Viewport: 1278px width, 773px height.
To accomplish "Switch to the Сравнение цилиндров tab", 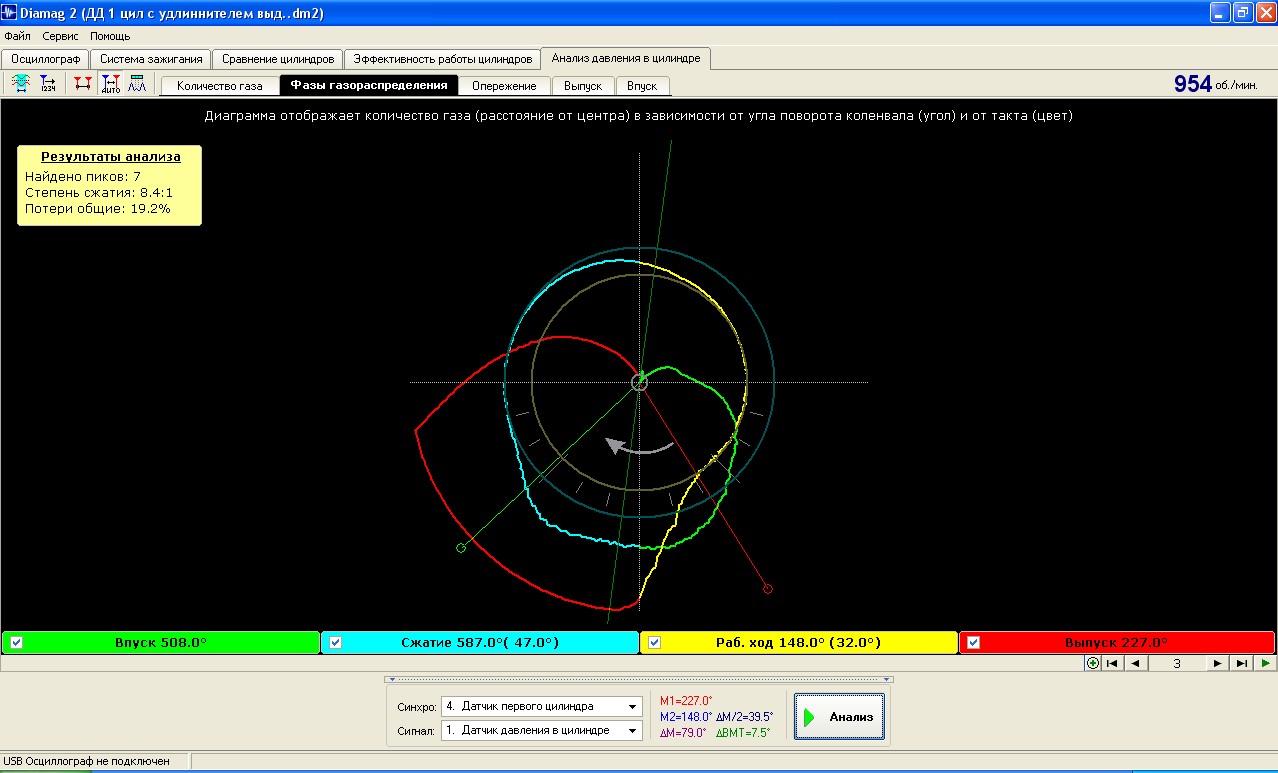I will [x=278, y=59].
